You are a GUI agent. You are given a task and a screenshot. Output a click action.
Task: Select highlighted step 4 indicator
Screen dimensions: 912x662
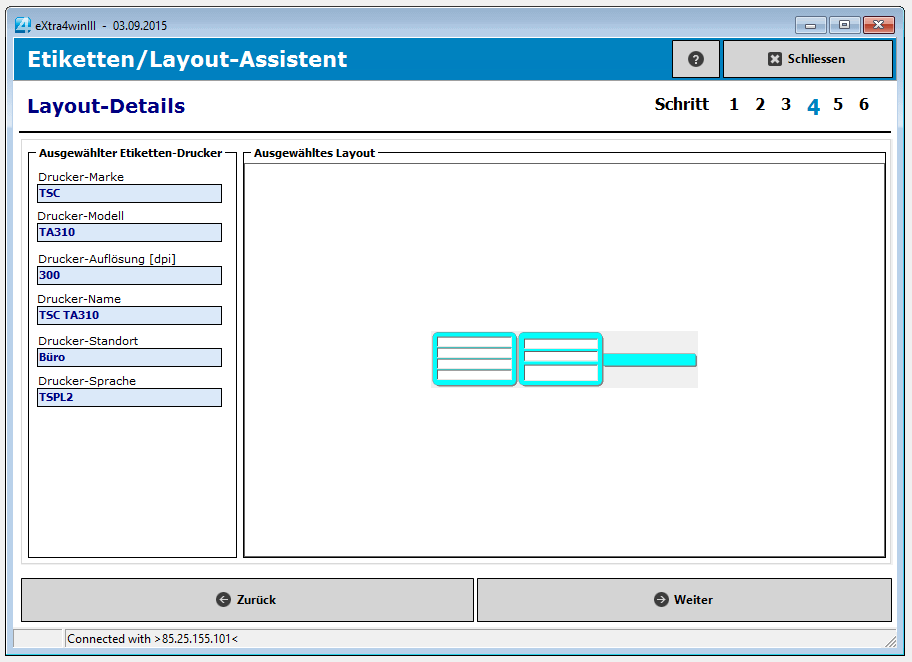pos(813,106)
